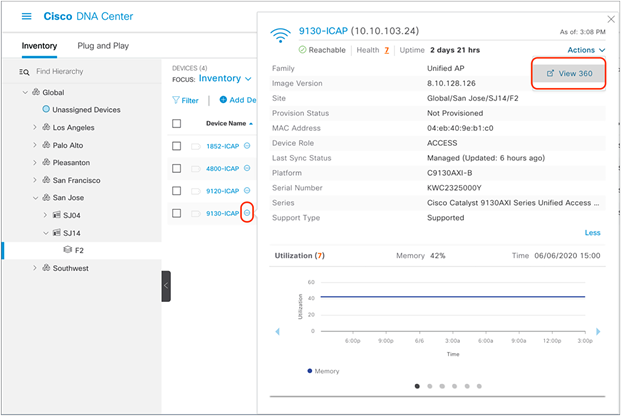Collapse the hierarchy side panel handle
The image size is (621, 416).
(166, 286)
